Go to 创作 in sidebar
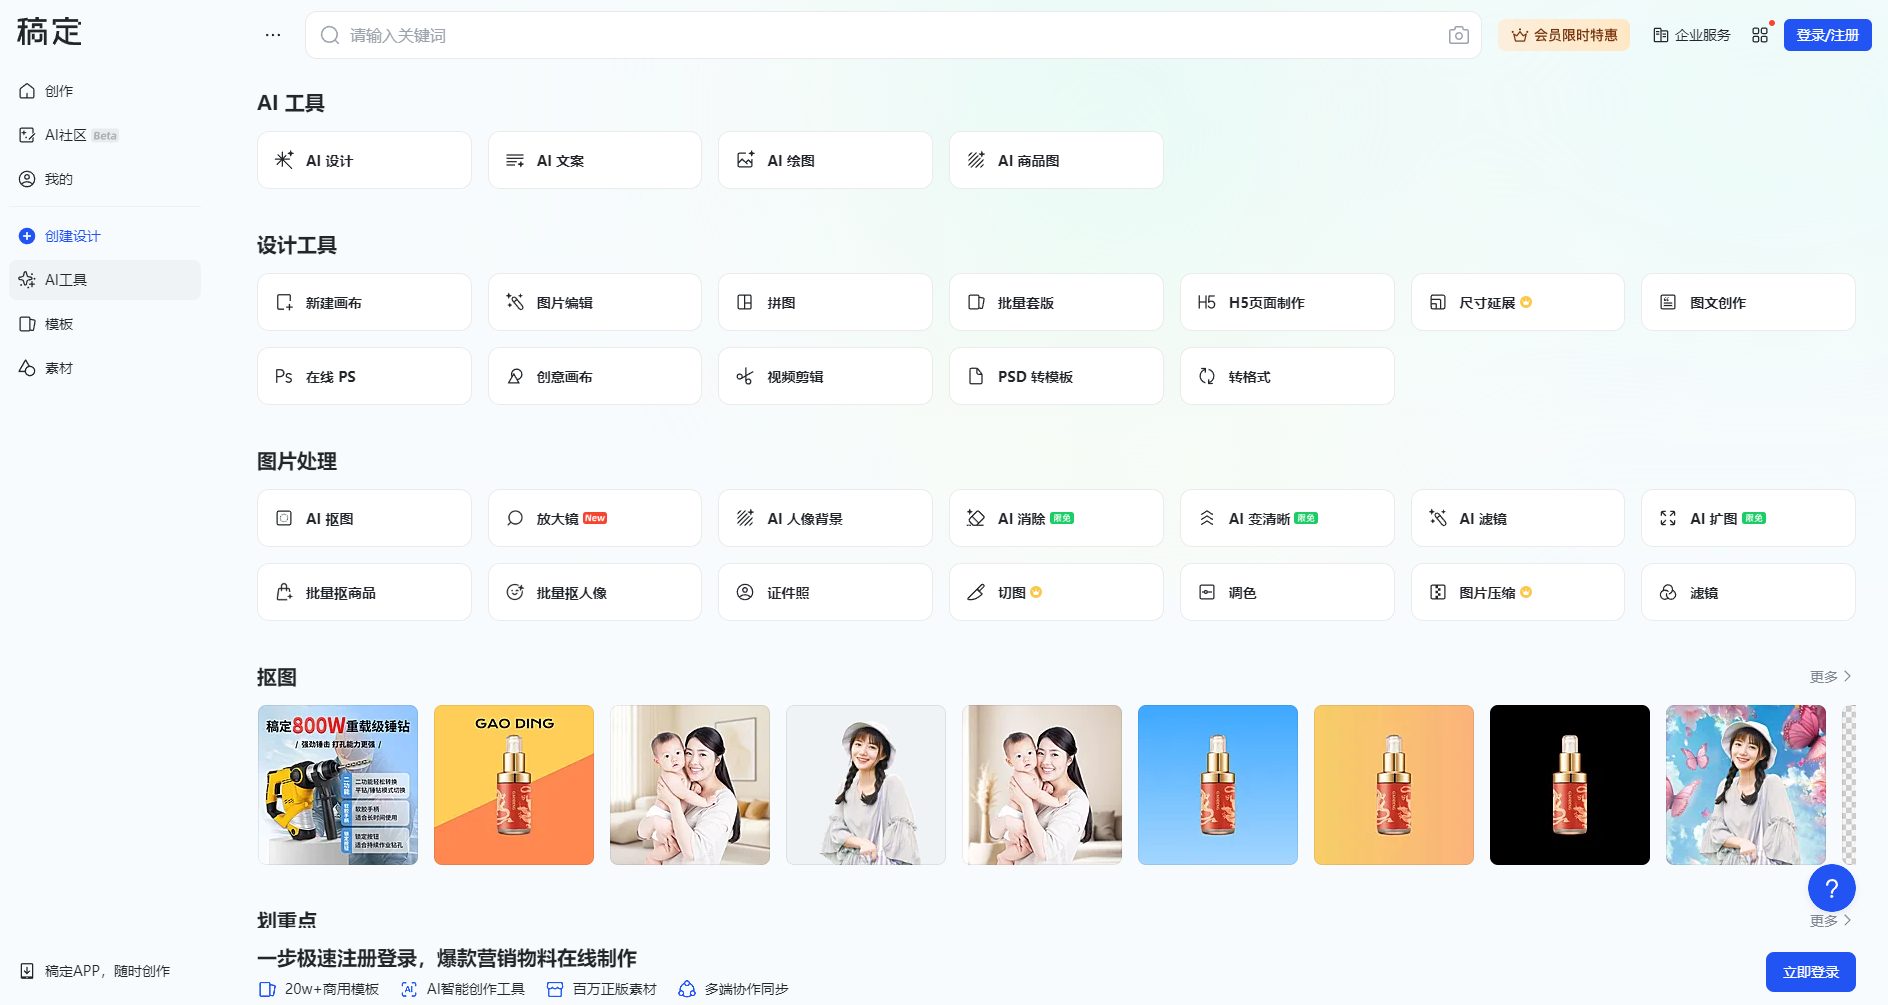The width and height of the screenshot is (1888, 1005). [105, 91]
